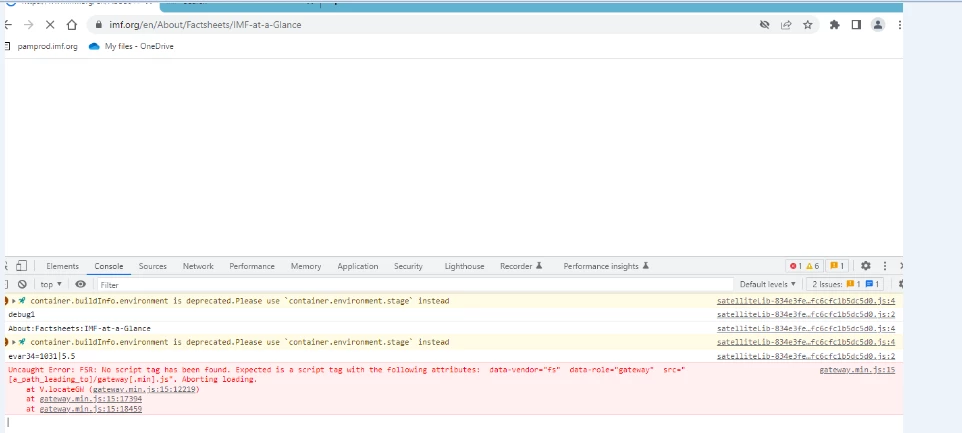The width and height of the screenshot is (962, 433).
Task: Select the debug1 console message
Action: pyautogui.click(x=21, y=315)
